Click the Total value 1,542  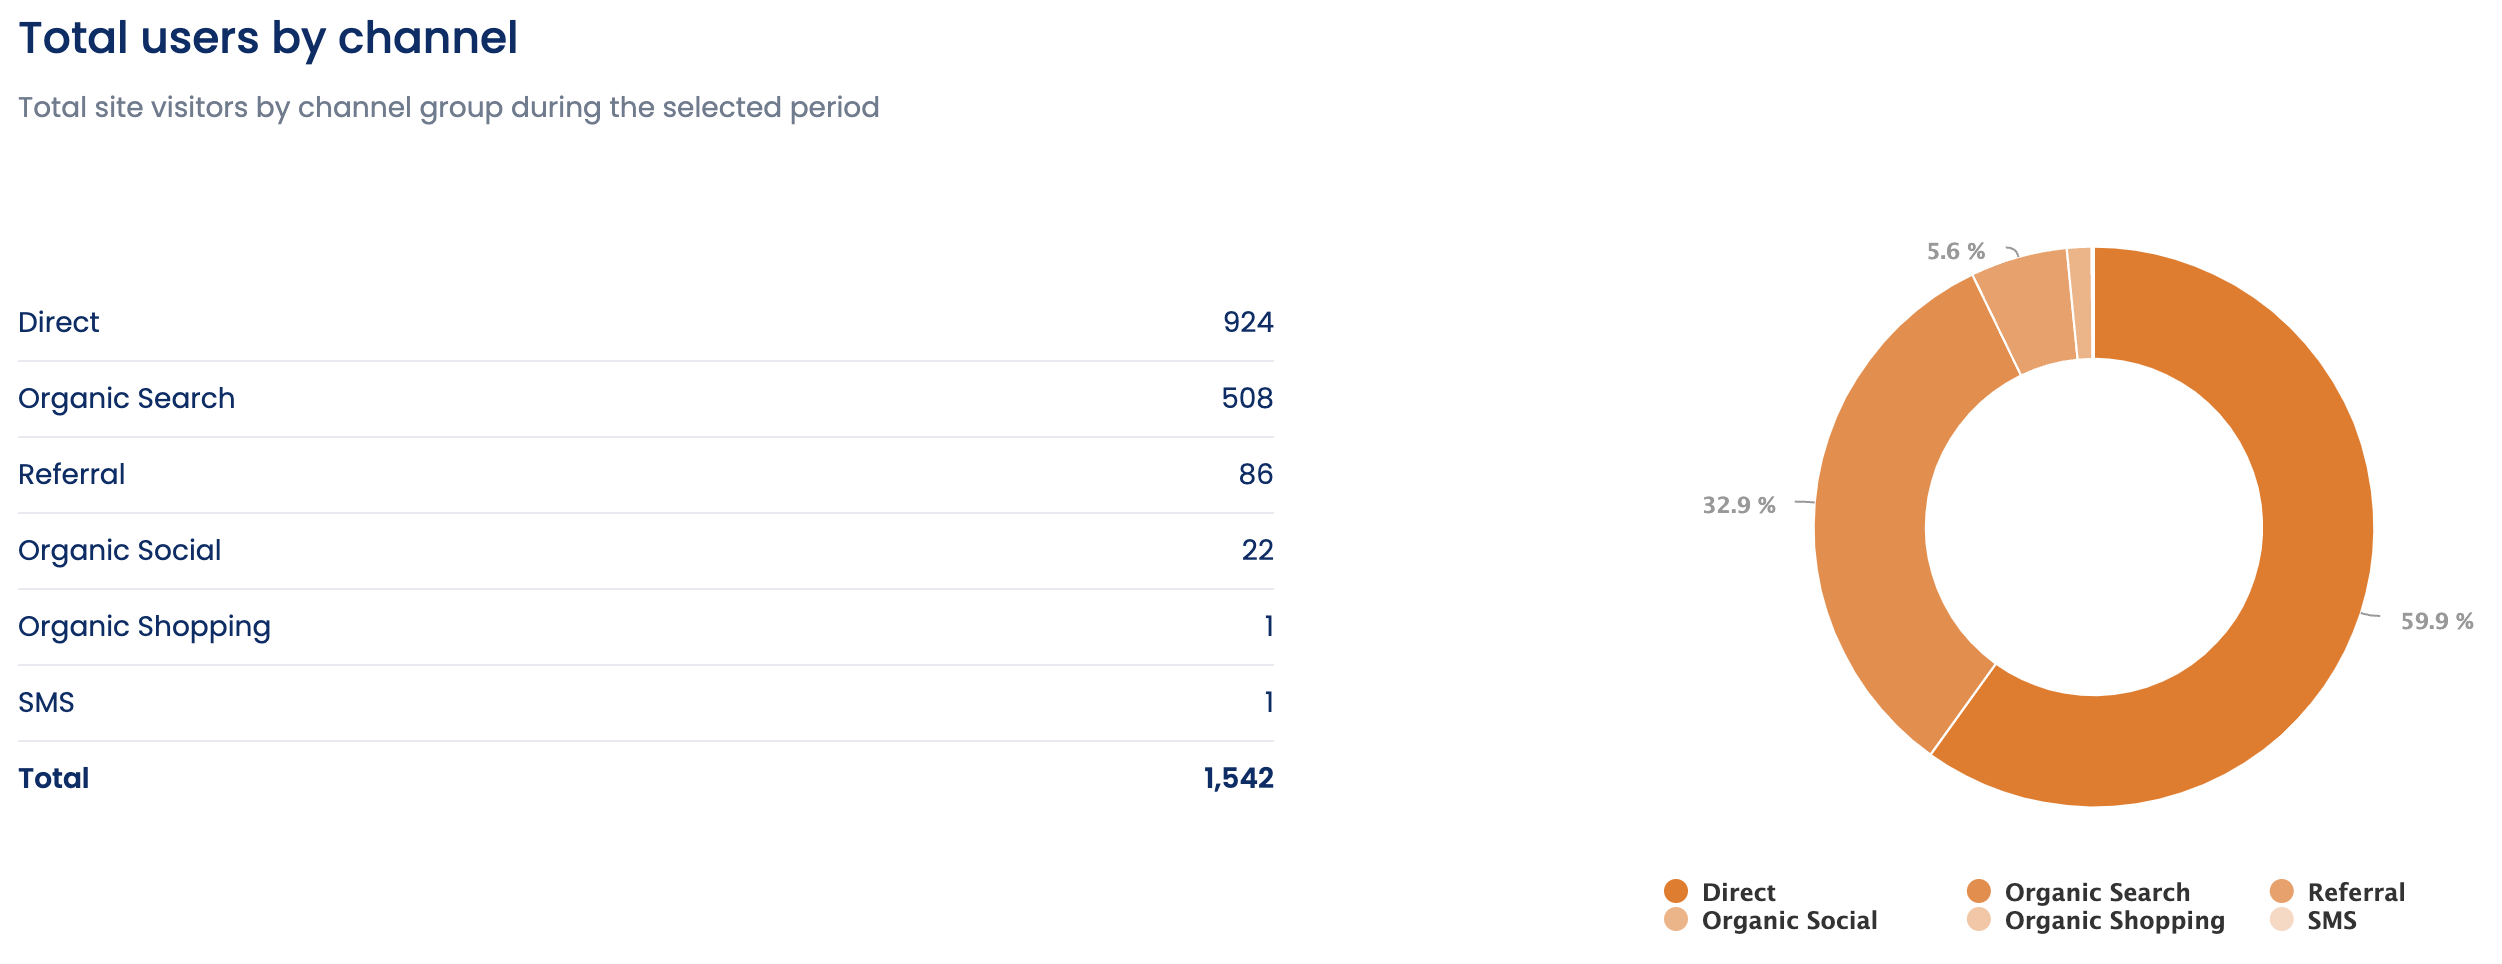coord(1238,778)
